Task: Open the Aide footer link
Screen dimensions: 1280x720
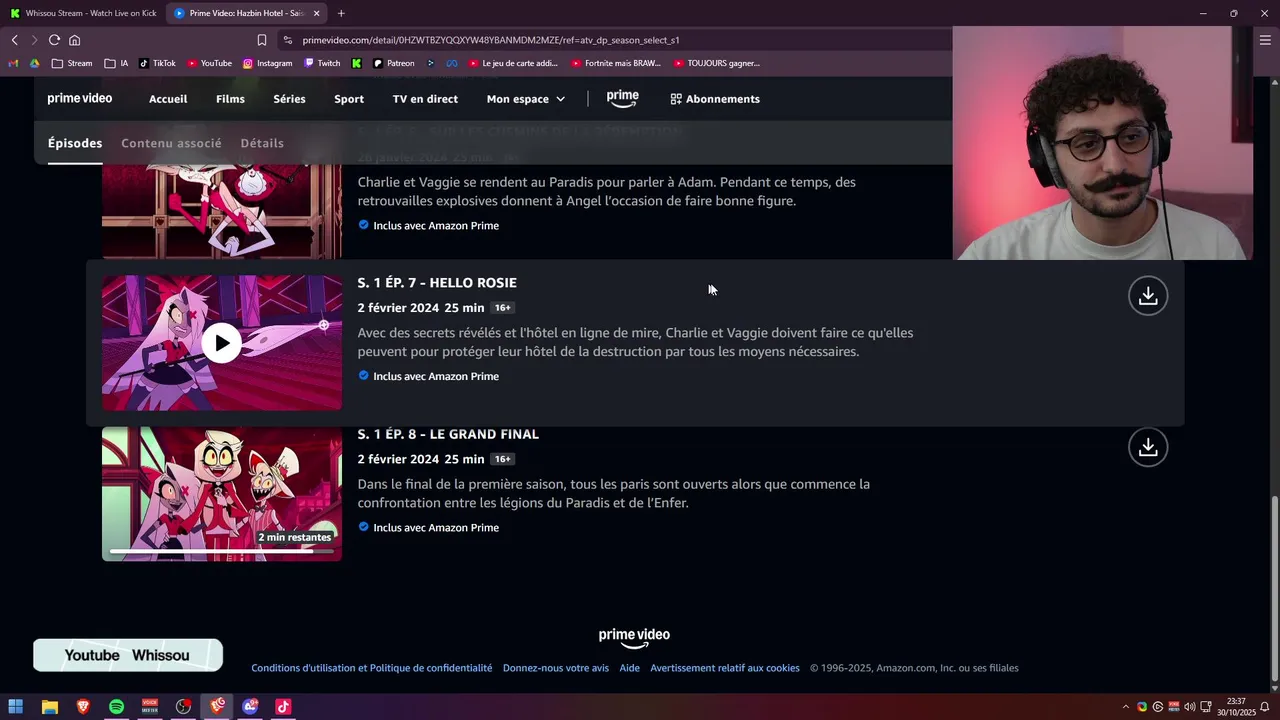Action: pyautogui.click(x=629, y=668)
